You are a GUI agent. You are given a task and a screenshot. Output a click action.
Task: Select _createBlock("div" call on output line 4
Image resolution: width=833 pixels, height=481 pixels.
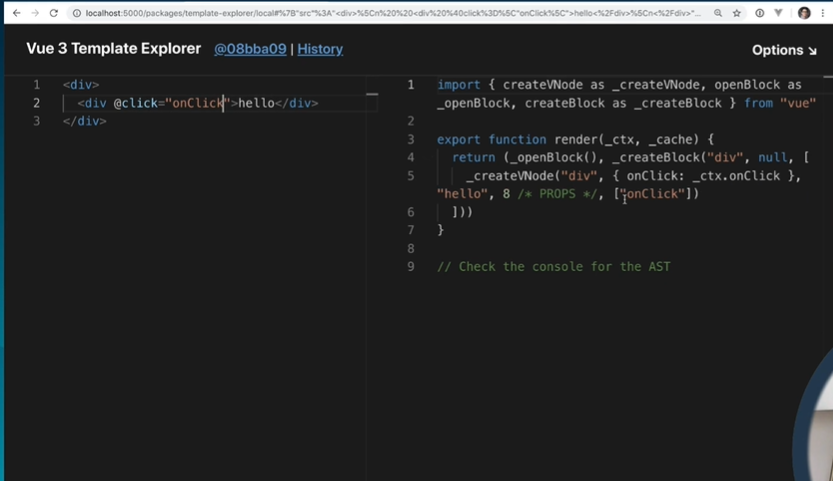point(677,157)
